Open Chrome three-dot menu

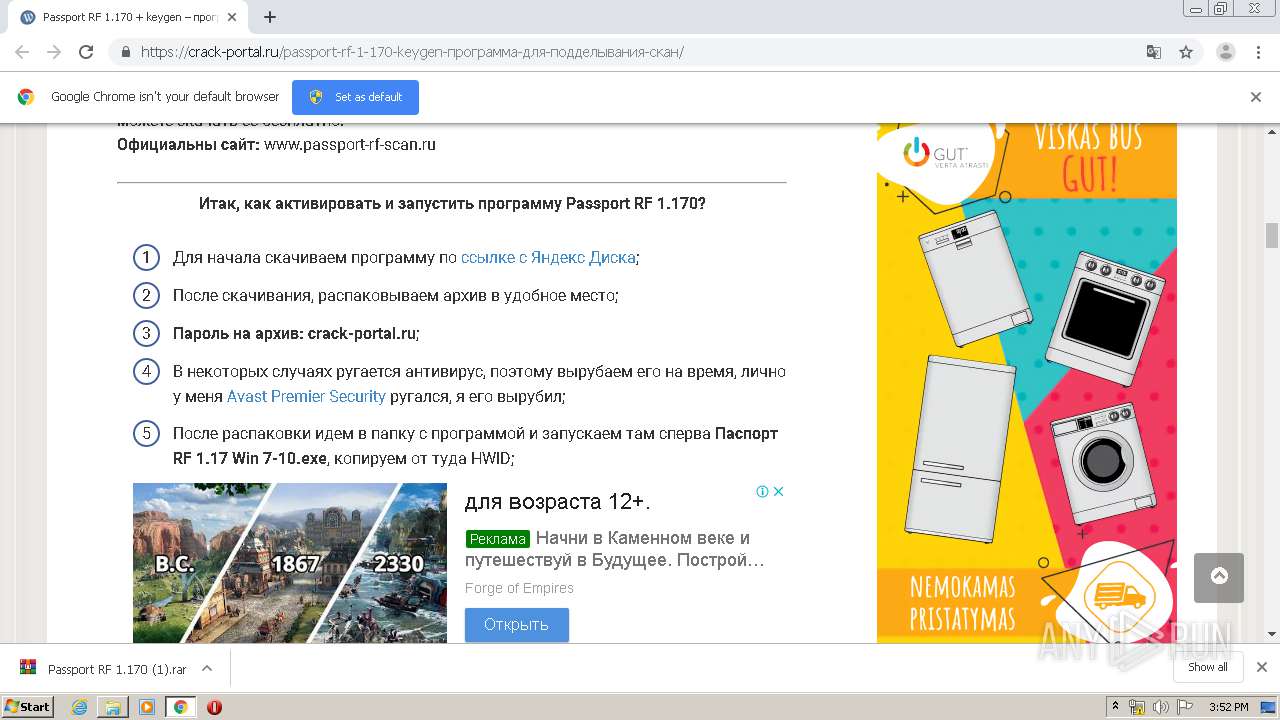tap(1257, 52)
